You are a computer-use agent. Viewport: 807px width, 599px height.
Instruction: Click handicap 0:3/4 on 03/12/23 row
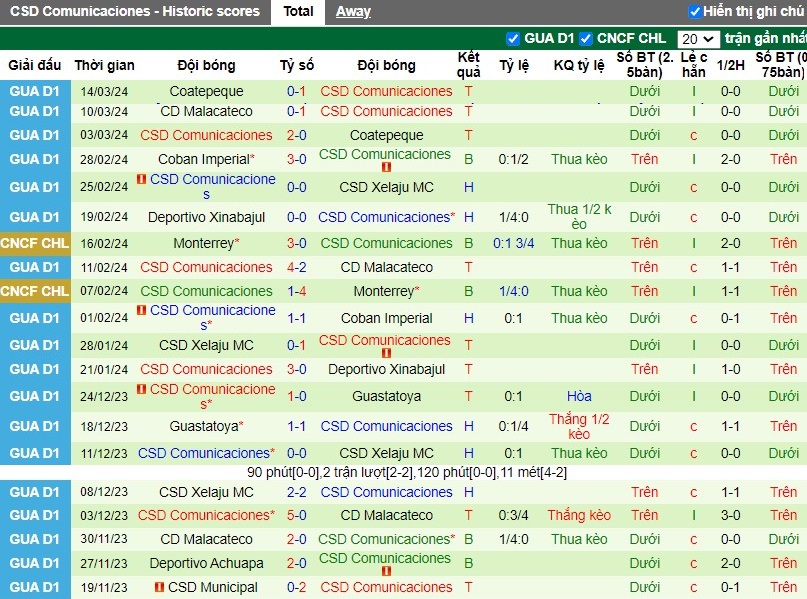click(514, 515)
